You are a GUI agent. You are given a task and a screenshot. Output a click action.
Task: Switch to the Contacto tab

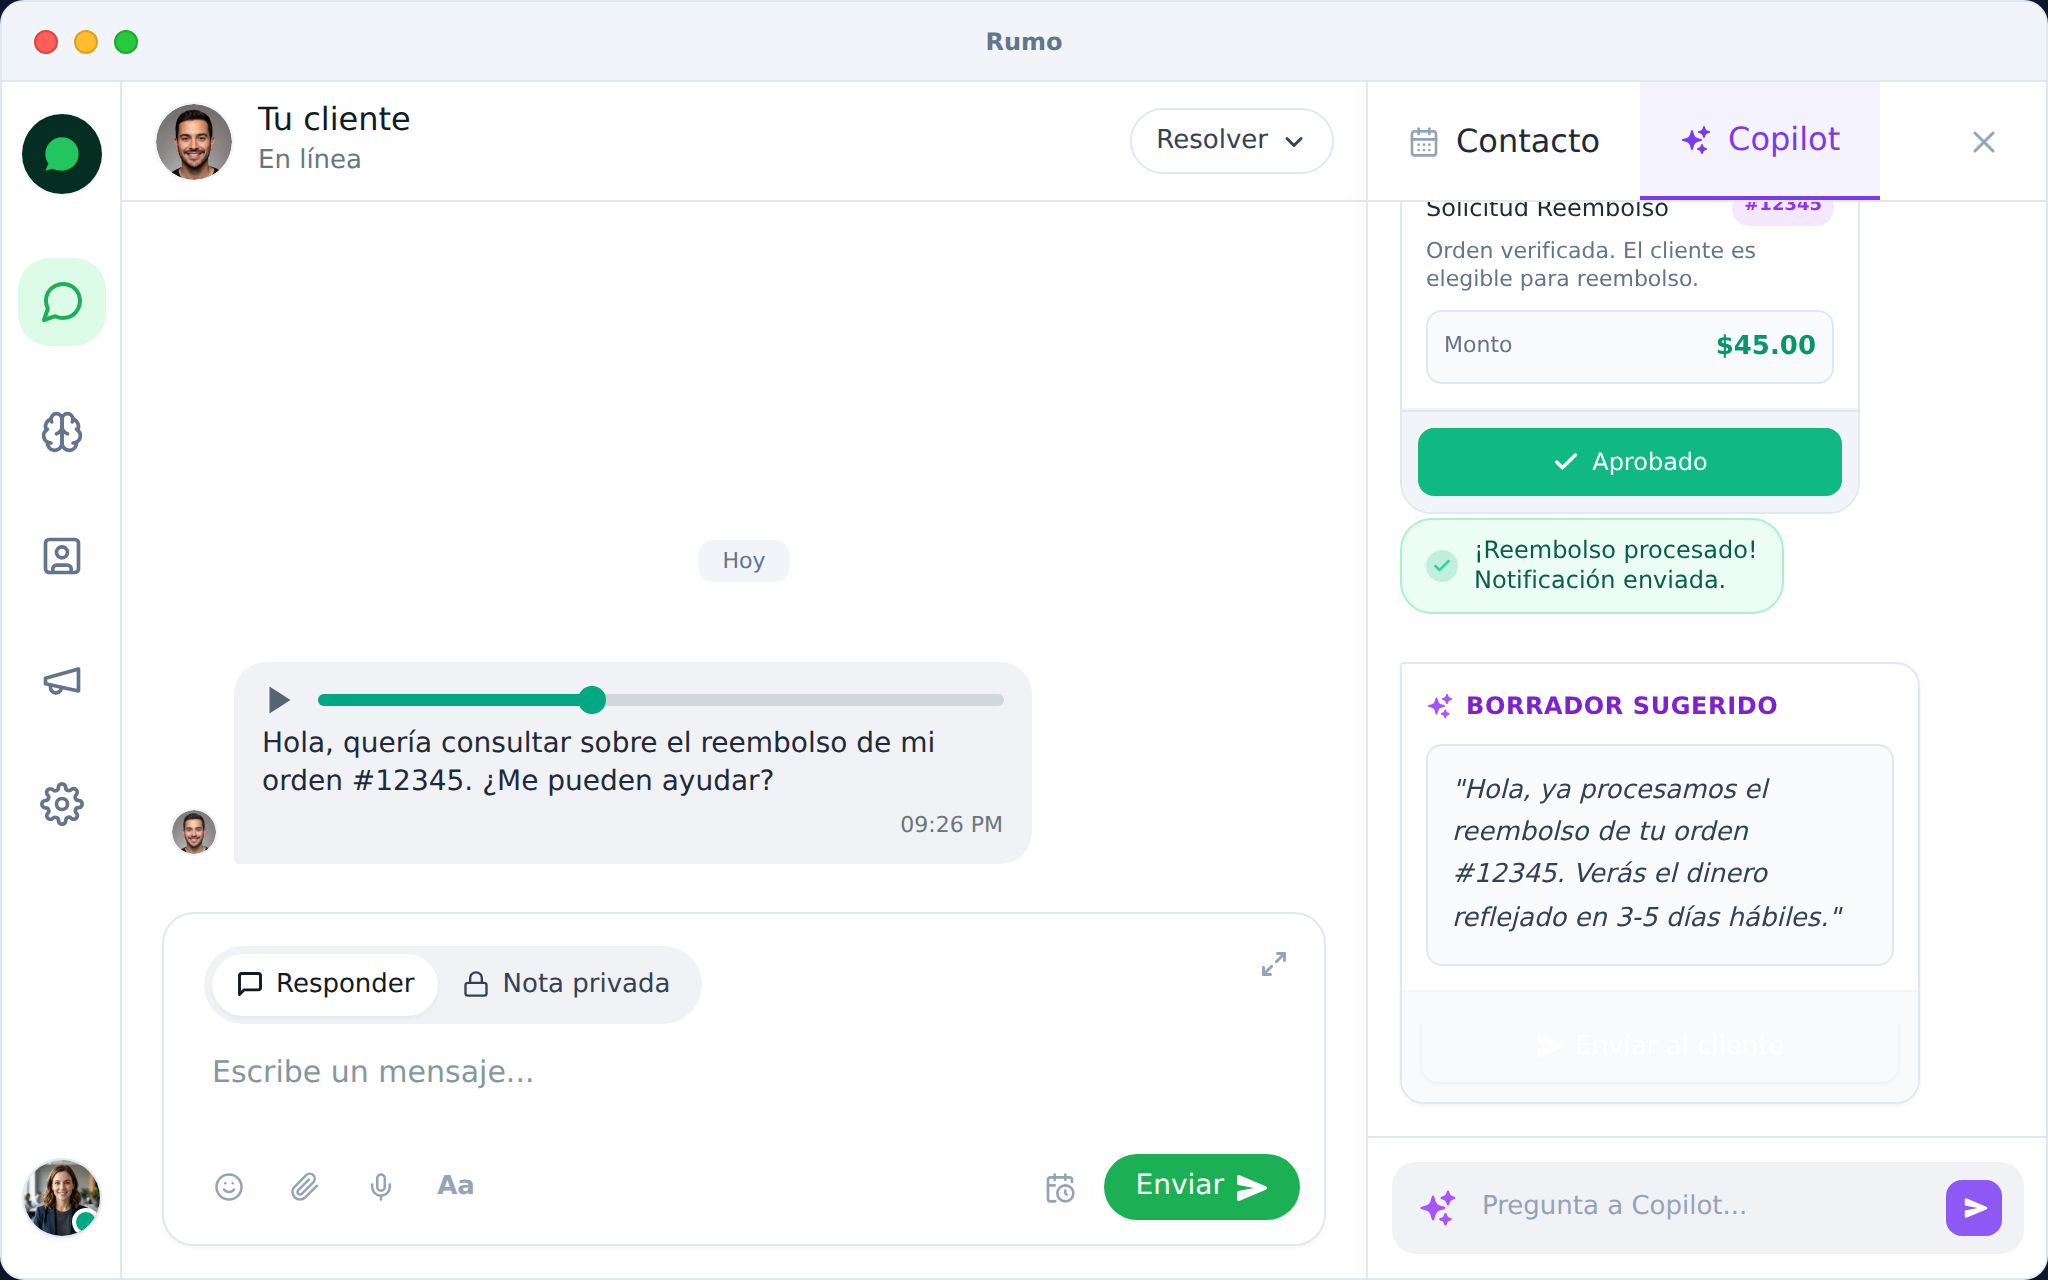click(x=1505, y=141)
